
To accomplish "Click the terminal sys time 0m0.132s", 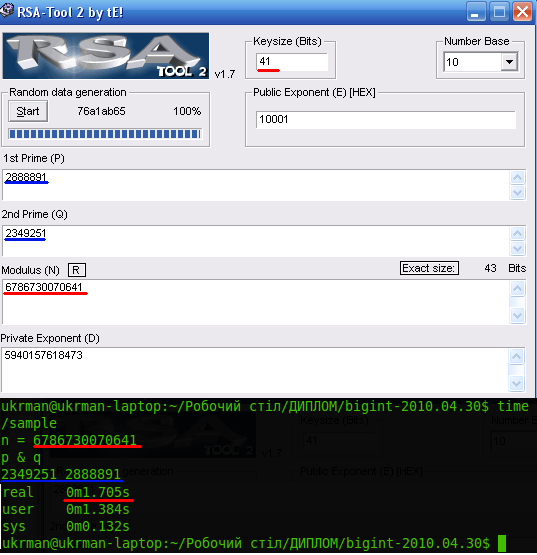I will pos(98,526).
